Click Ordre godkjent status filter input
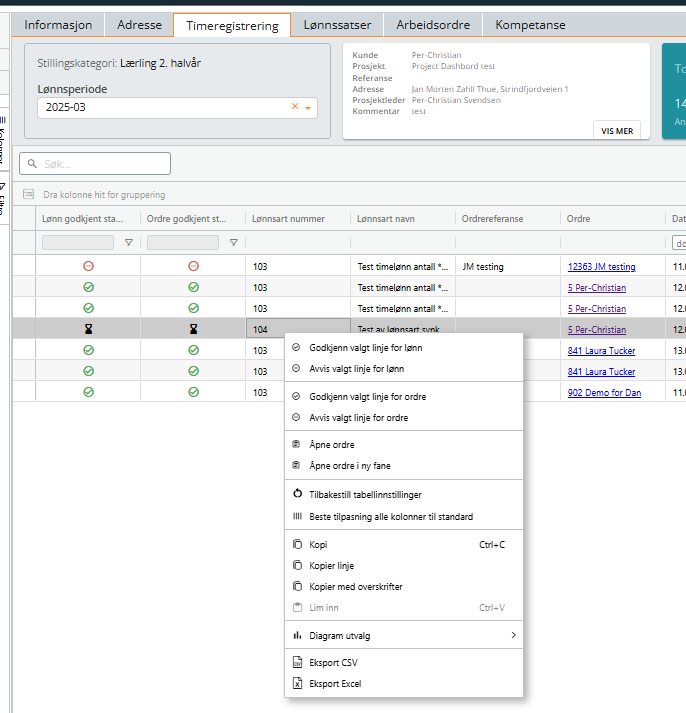Image resolution: width=686 pixels, height=713 pixels. [183, 243]
